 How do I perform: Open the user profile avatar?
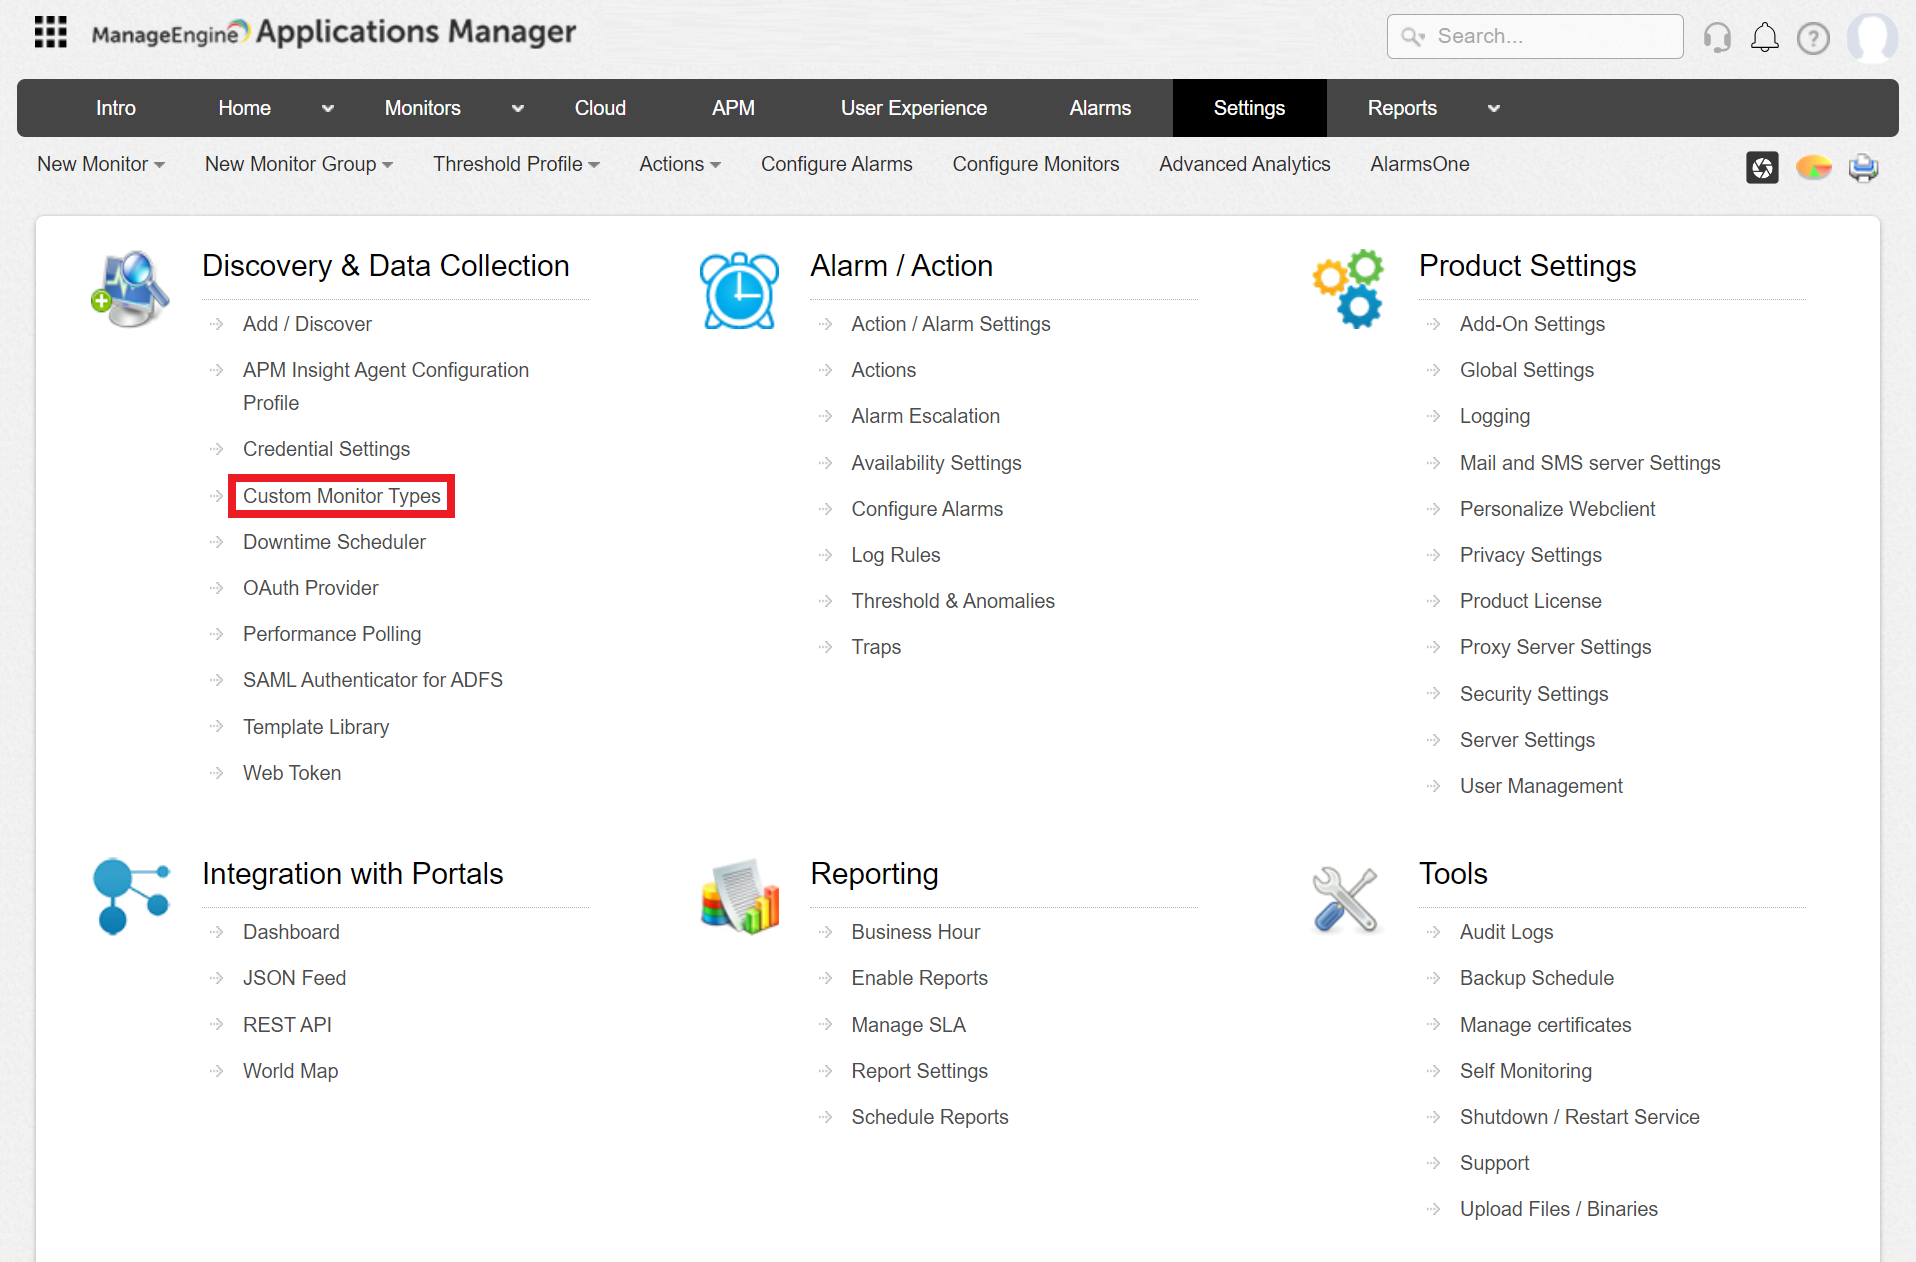[1871, 38]
